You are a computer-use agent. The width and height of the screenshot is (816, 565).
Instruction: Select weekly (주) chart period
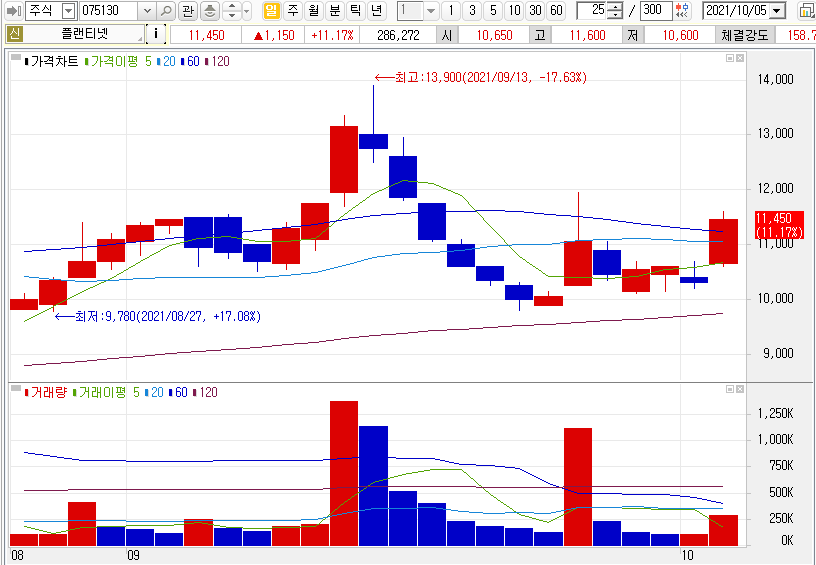[x=293, y=10]
